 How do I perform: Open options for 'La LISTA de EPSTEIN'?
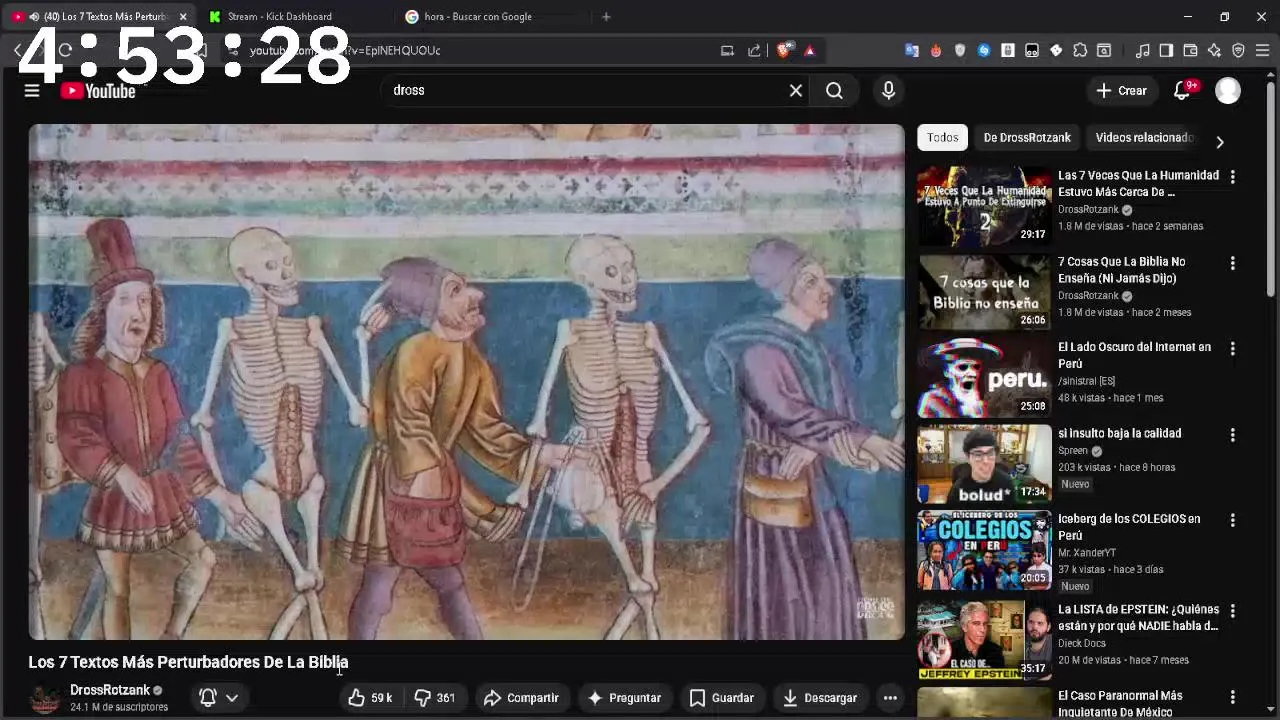click(1232, 611)
